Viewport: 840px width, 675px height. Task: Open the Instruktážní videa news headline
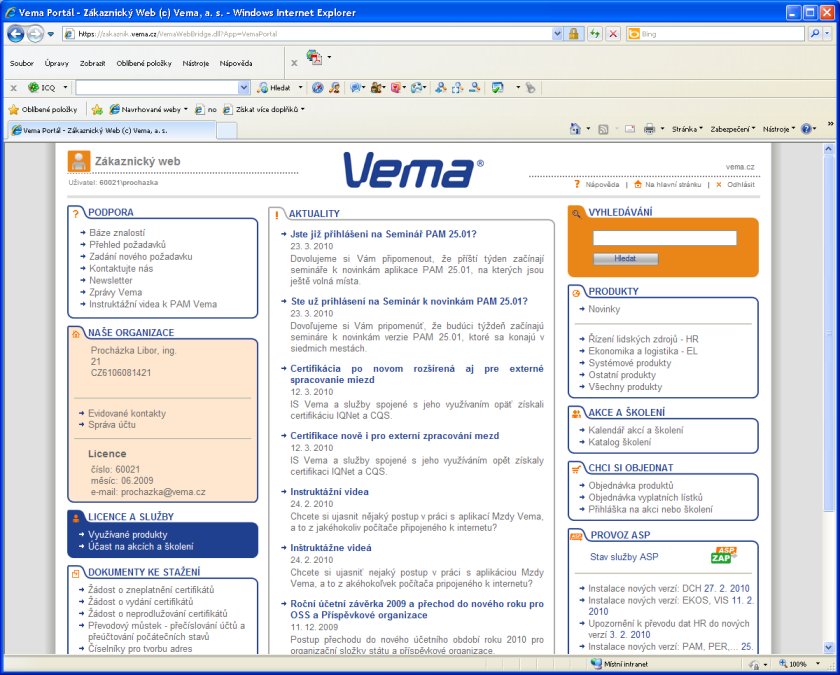click(x=329, y=492)
